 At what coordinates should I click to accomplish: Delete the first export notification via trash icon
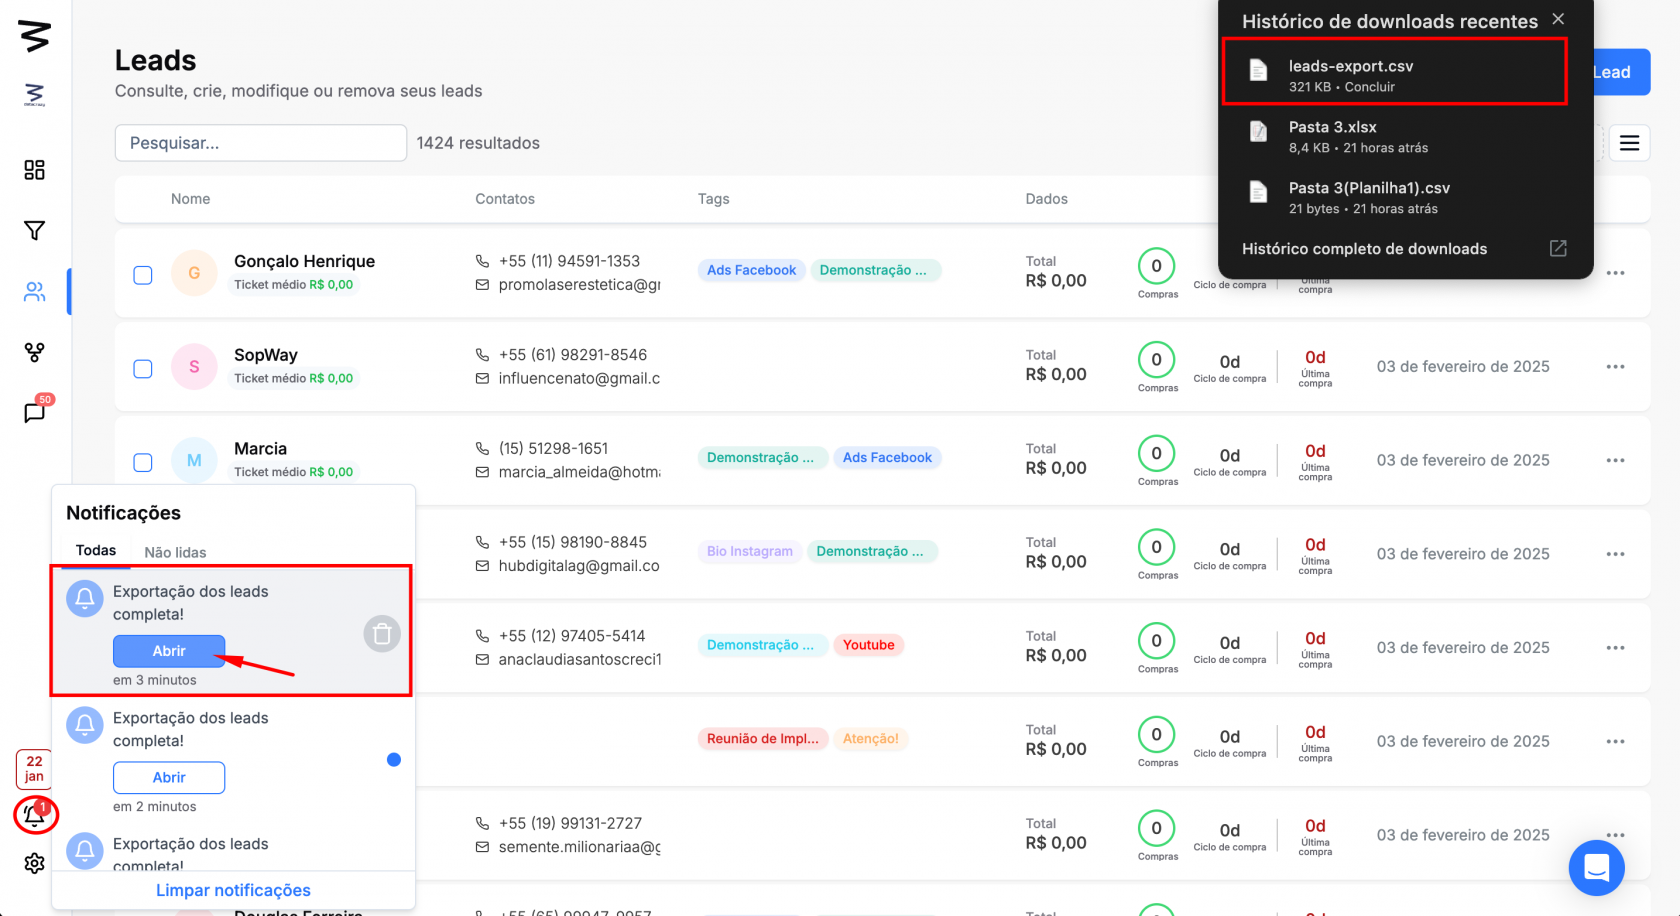[x=382, y=634]
